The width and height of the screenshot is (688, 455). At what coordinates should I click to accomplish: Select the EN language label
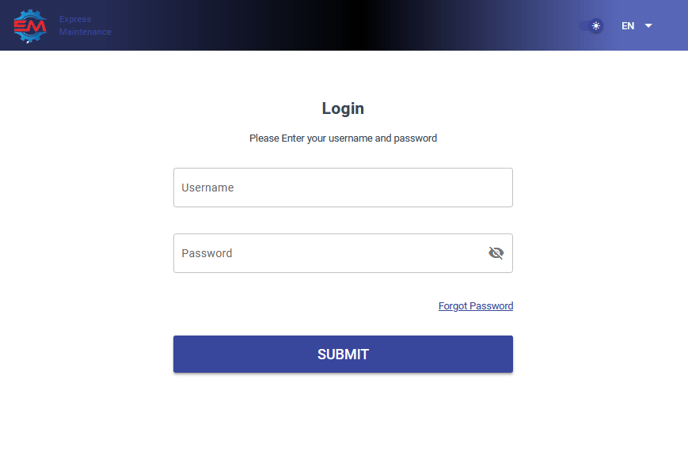click(x=627, y=26)
